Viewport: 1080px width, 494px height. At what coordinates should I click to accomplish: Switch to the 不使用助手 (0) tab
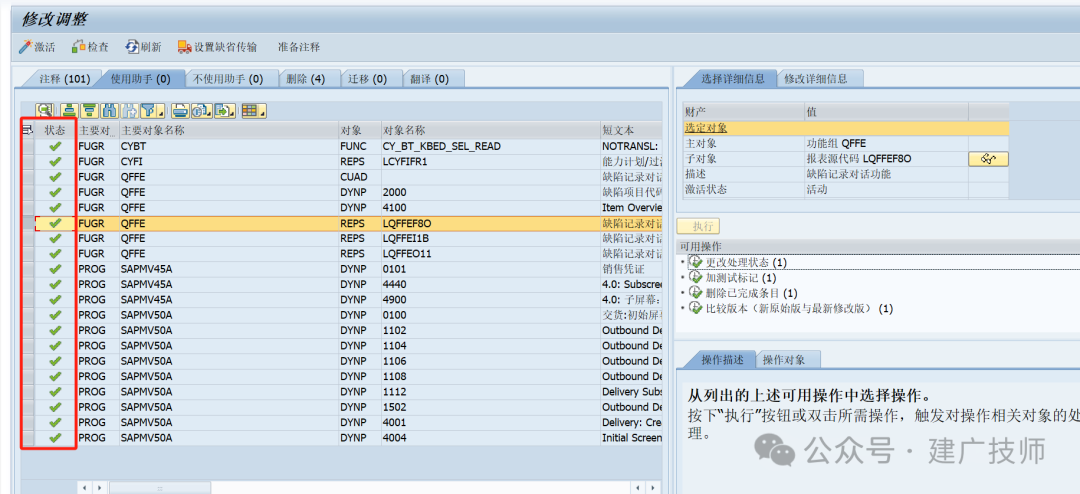[x=228, y=79]
